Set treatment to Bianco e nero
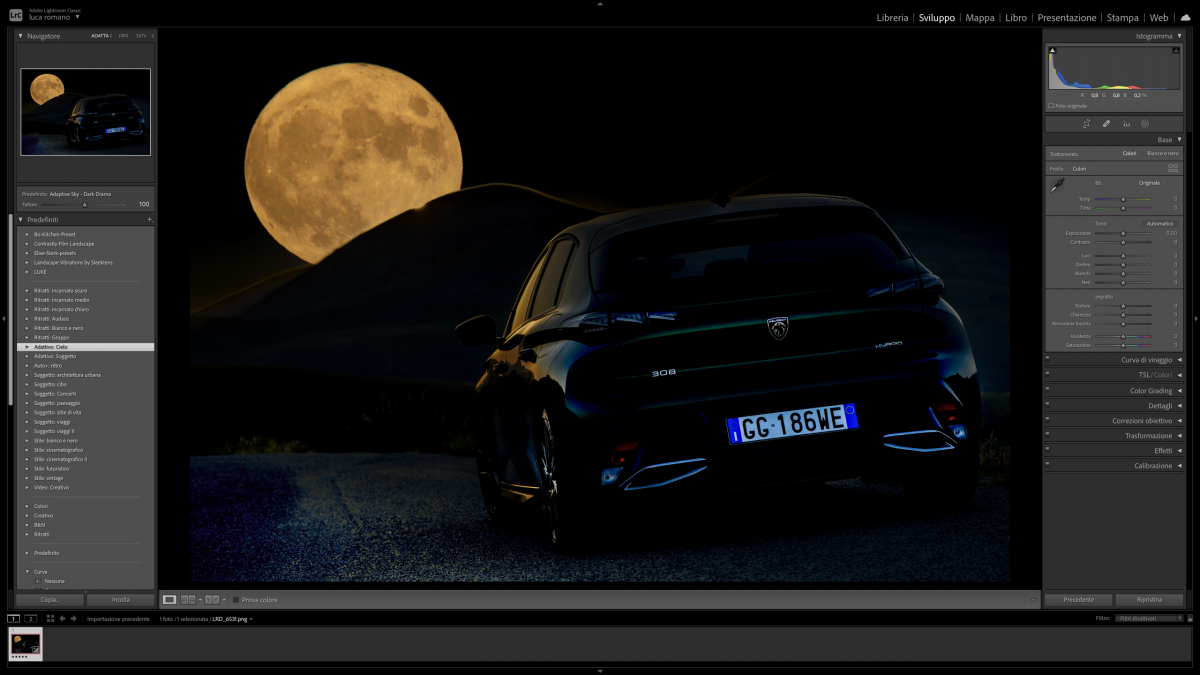Screen dimensions: 1200x675 click(1163, 153)
